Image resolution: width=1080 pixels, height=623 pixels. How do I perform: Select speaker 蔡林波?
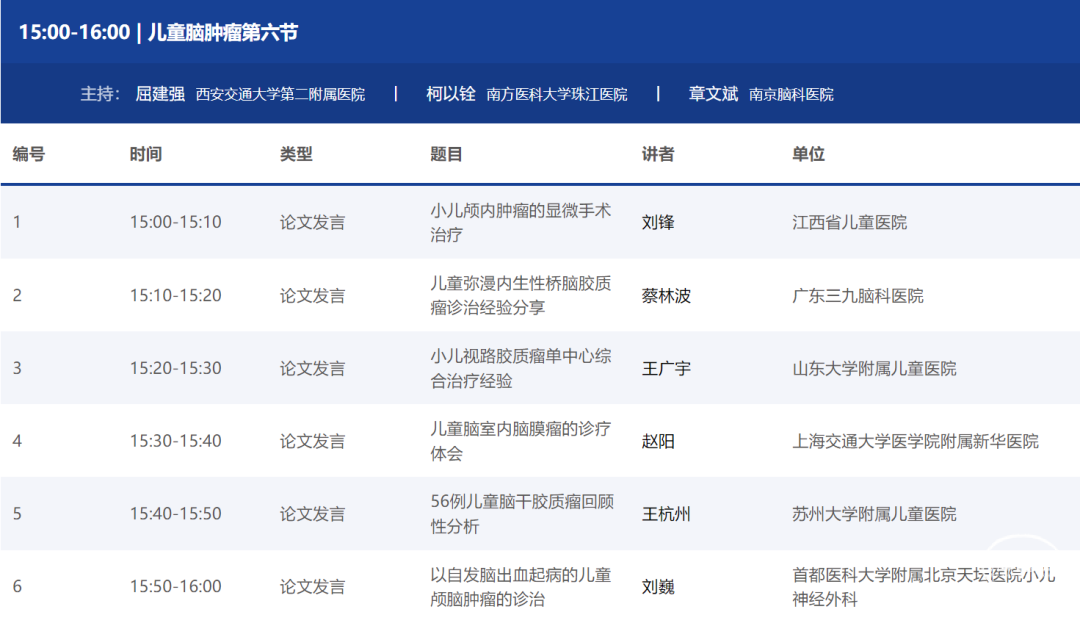pyautogui.click(x=666, y=296)
